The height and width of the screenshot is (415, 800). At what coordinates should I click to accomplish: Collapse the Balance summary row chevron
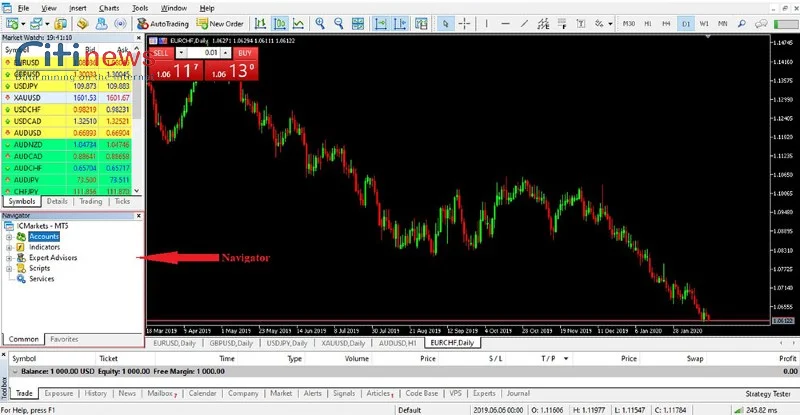[x=15, y=372]
